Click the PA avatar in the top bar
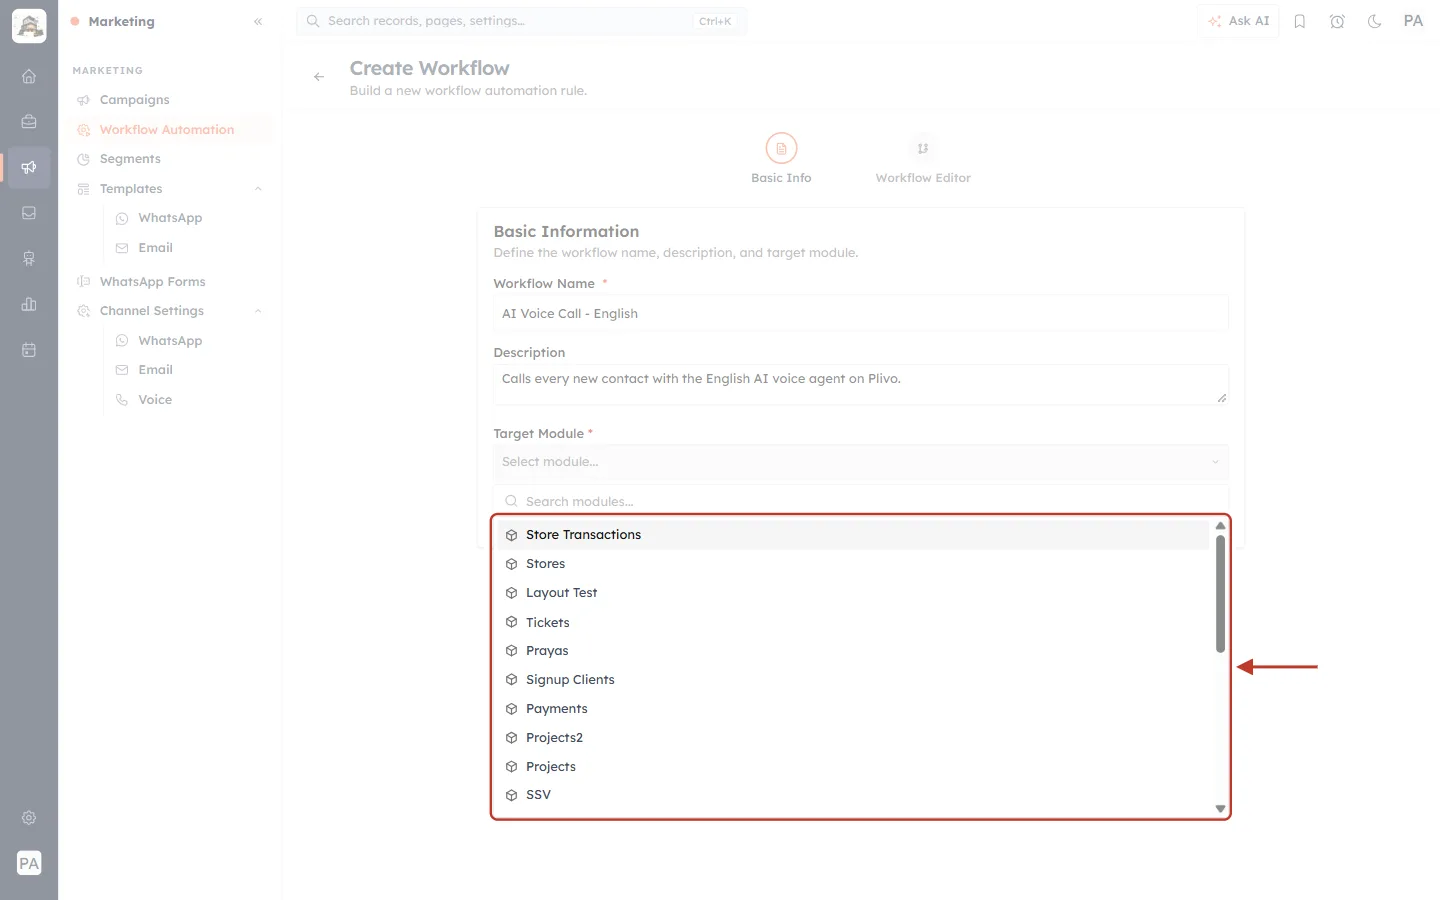The height and width of the screenshot is (900, 1440). pos(1413,21)
